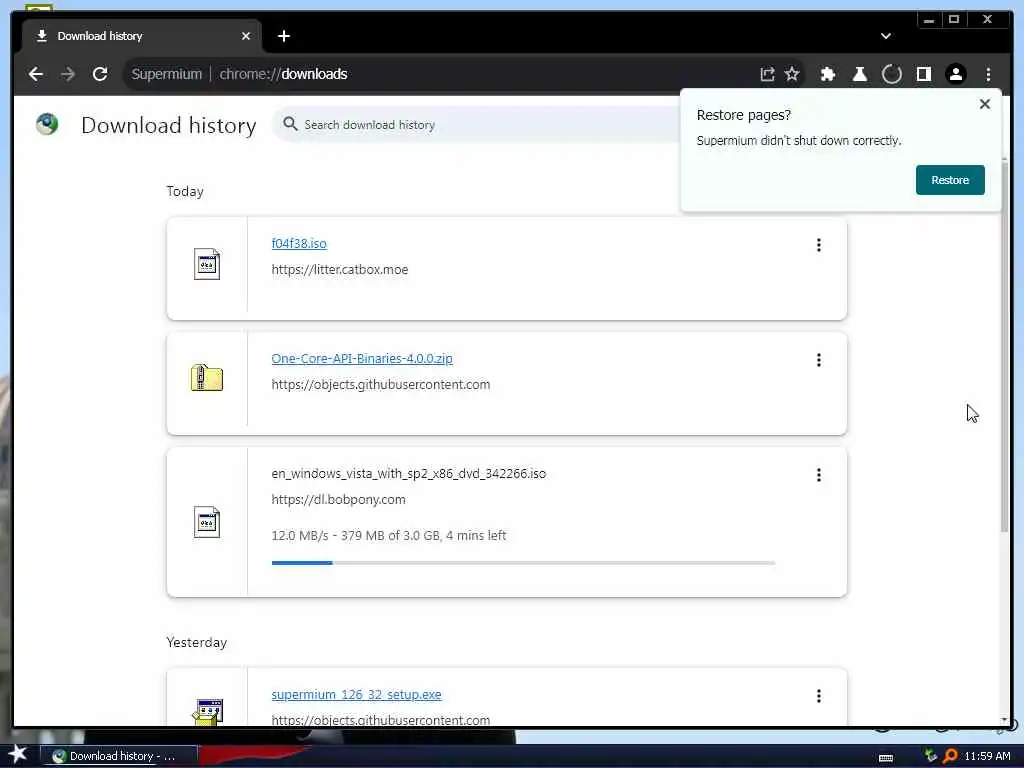Click en_windows_vista_with_sp2 iso file name
The width and height of the screenshot is (1024, 768).
click(x=409, y=473)
